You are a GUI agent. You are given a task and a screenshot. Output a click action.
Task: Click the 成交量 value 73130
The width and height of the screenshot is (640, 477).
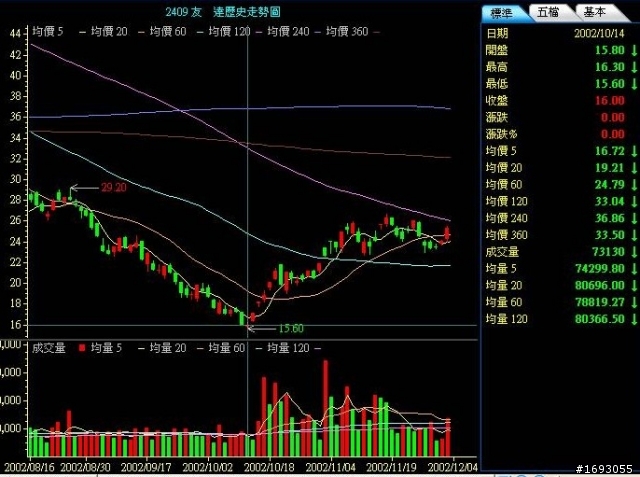(x=608, y=252)
